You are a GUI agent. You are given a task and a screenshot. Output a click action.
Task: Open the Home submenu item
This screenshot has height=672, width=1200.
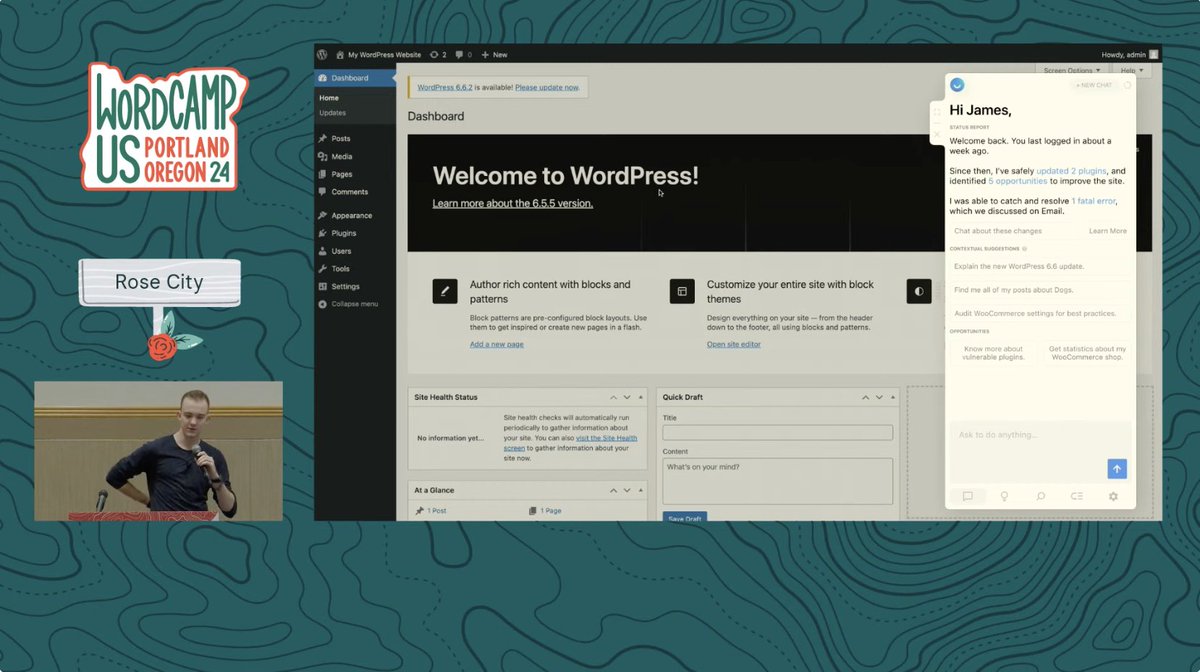click(329, 98)
